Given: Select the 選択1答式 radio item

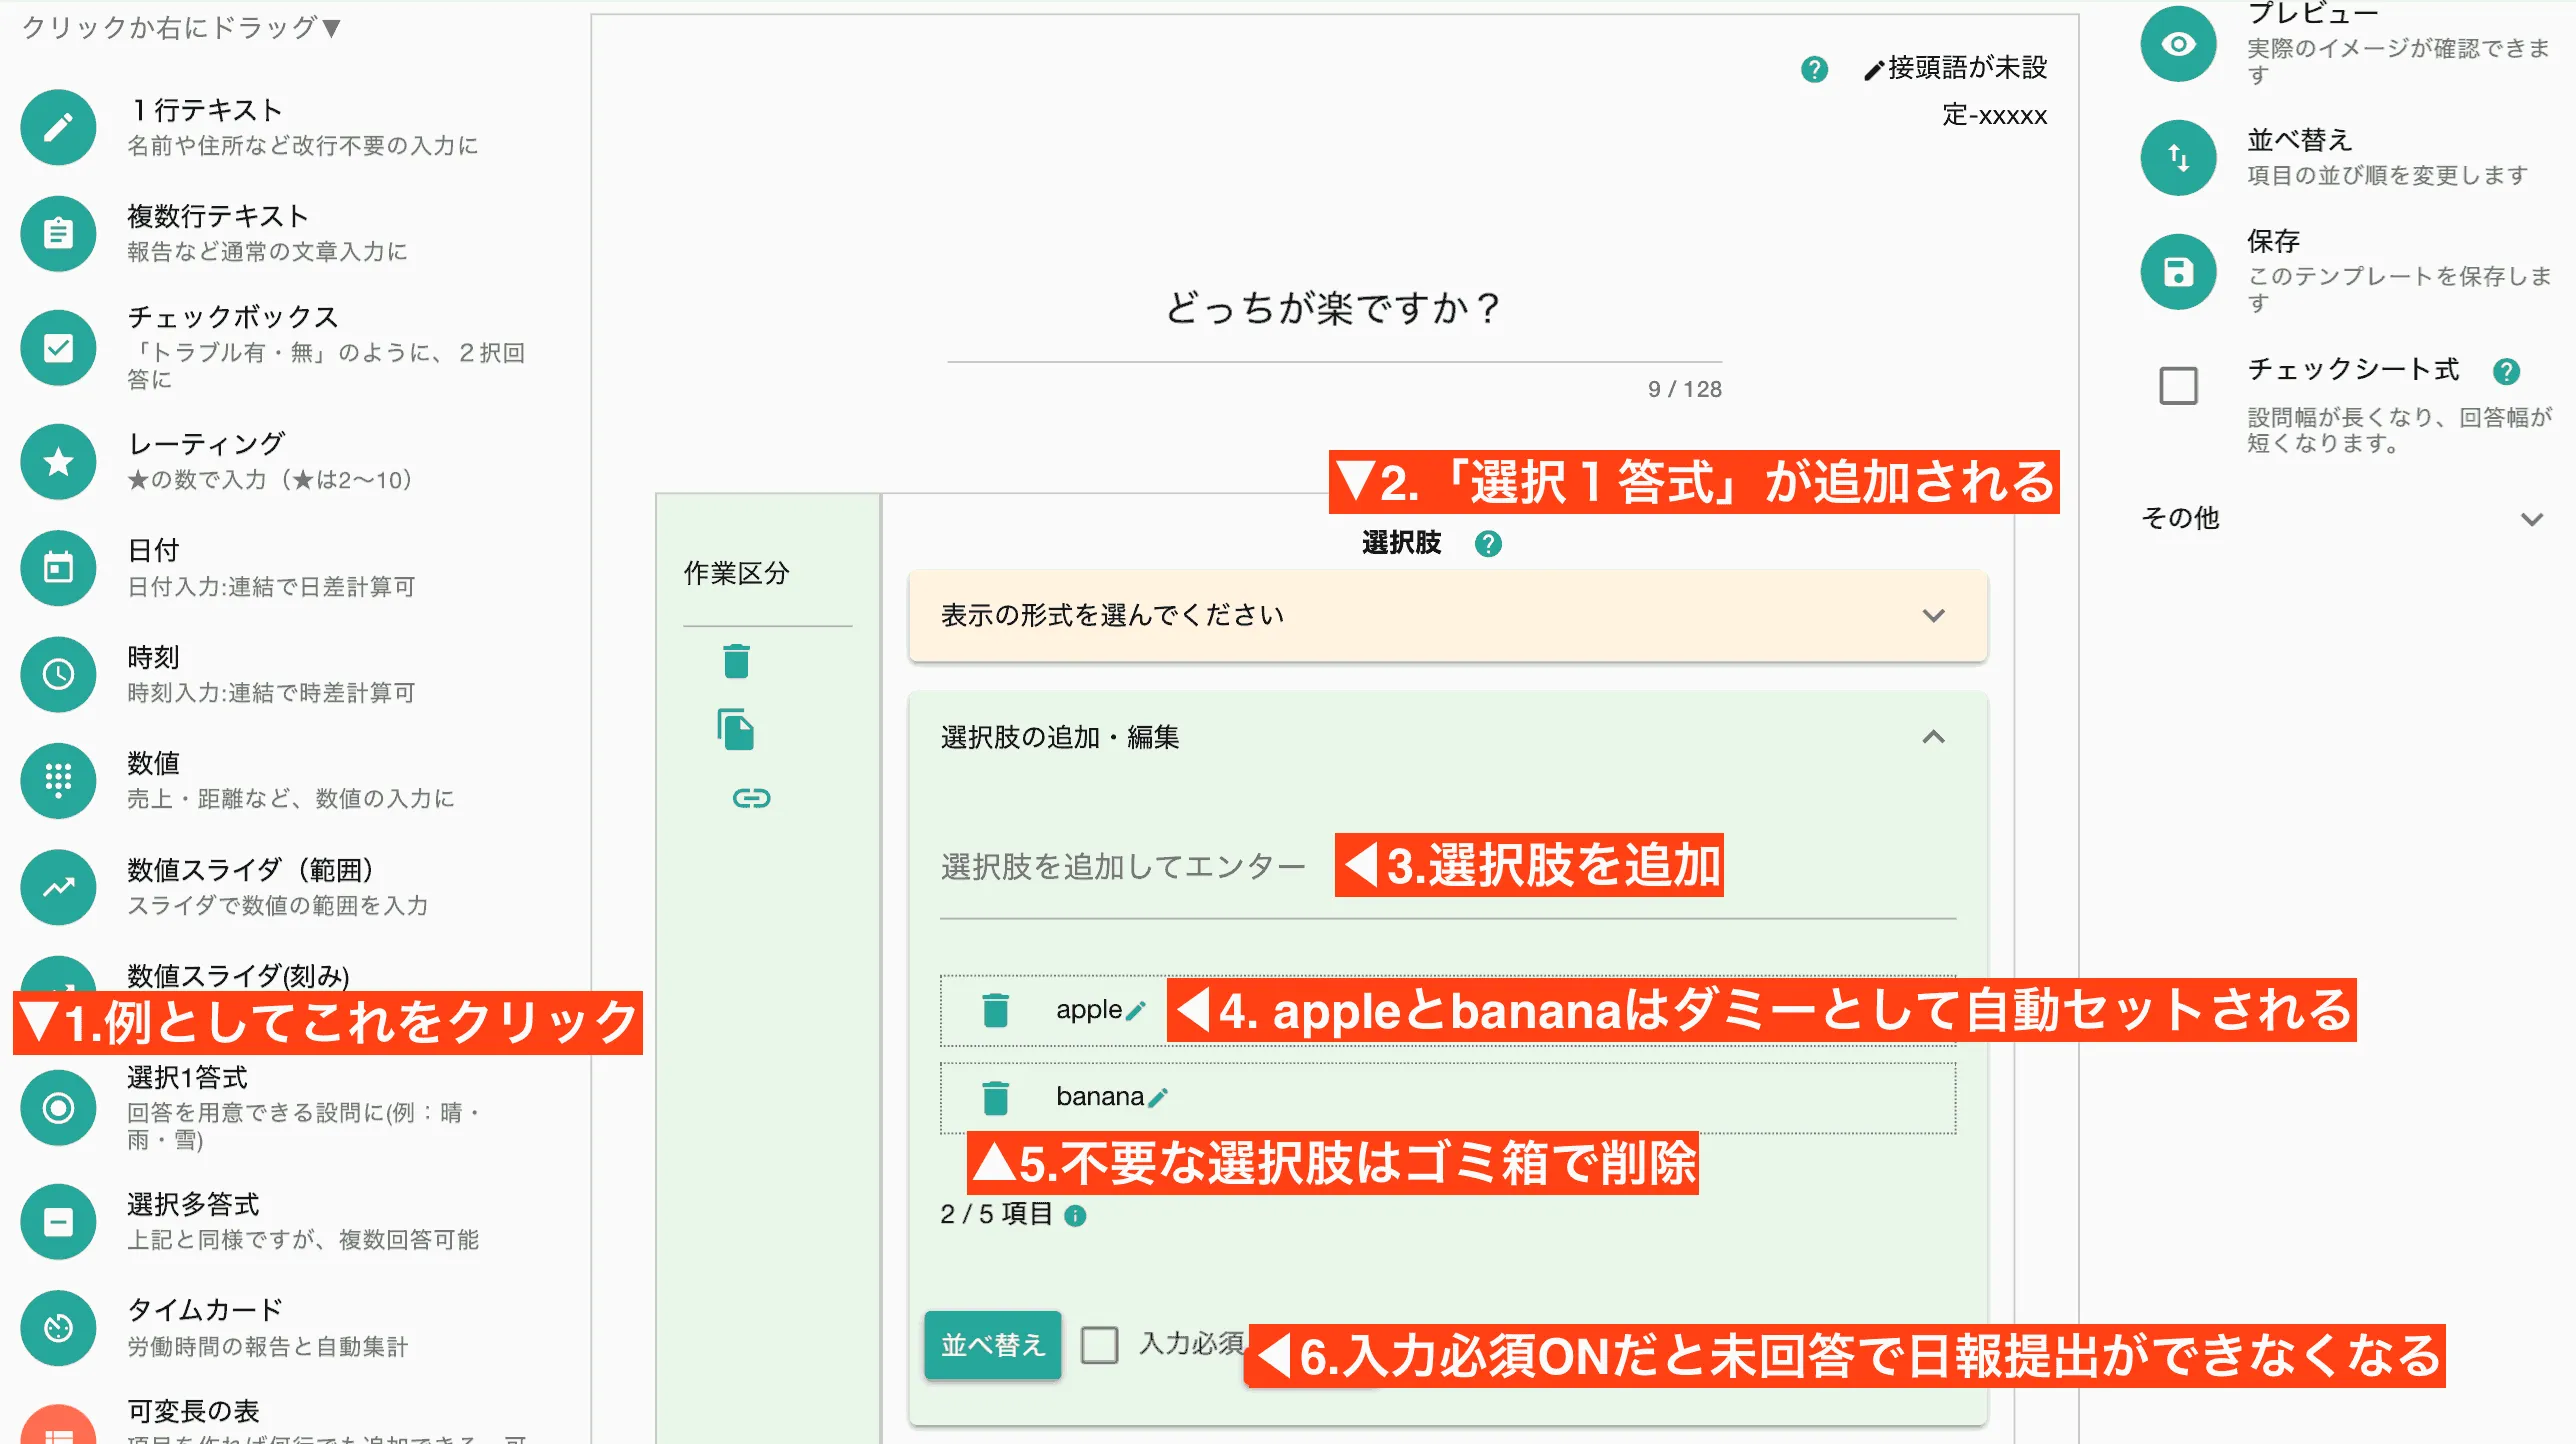Looking at the screenshot, I should (58, 1108).
